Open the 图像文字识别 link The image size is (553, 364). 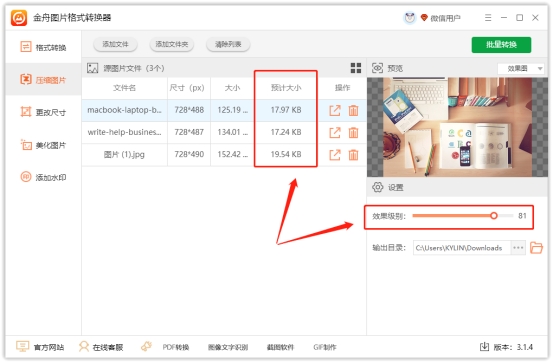click(228, 347)
